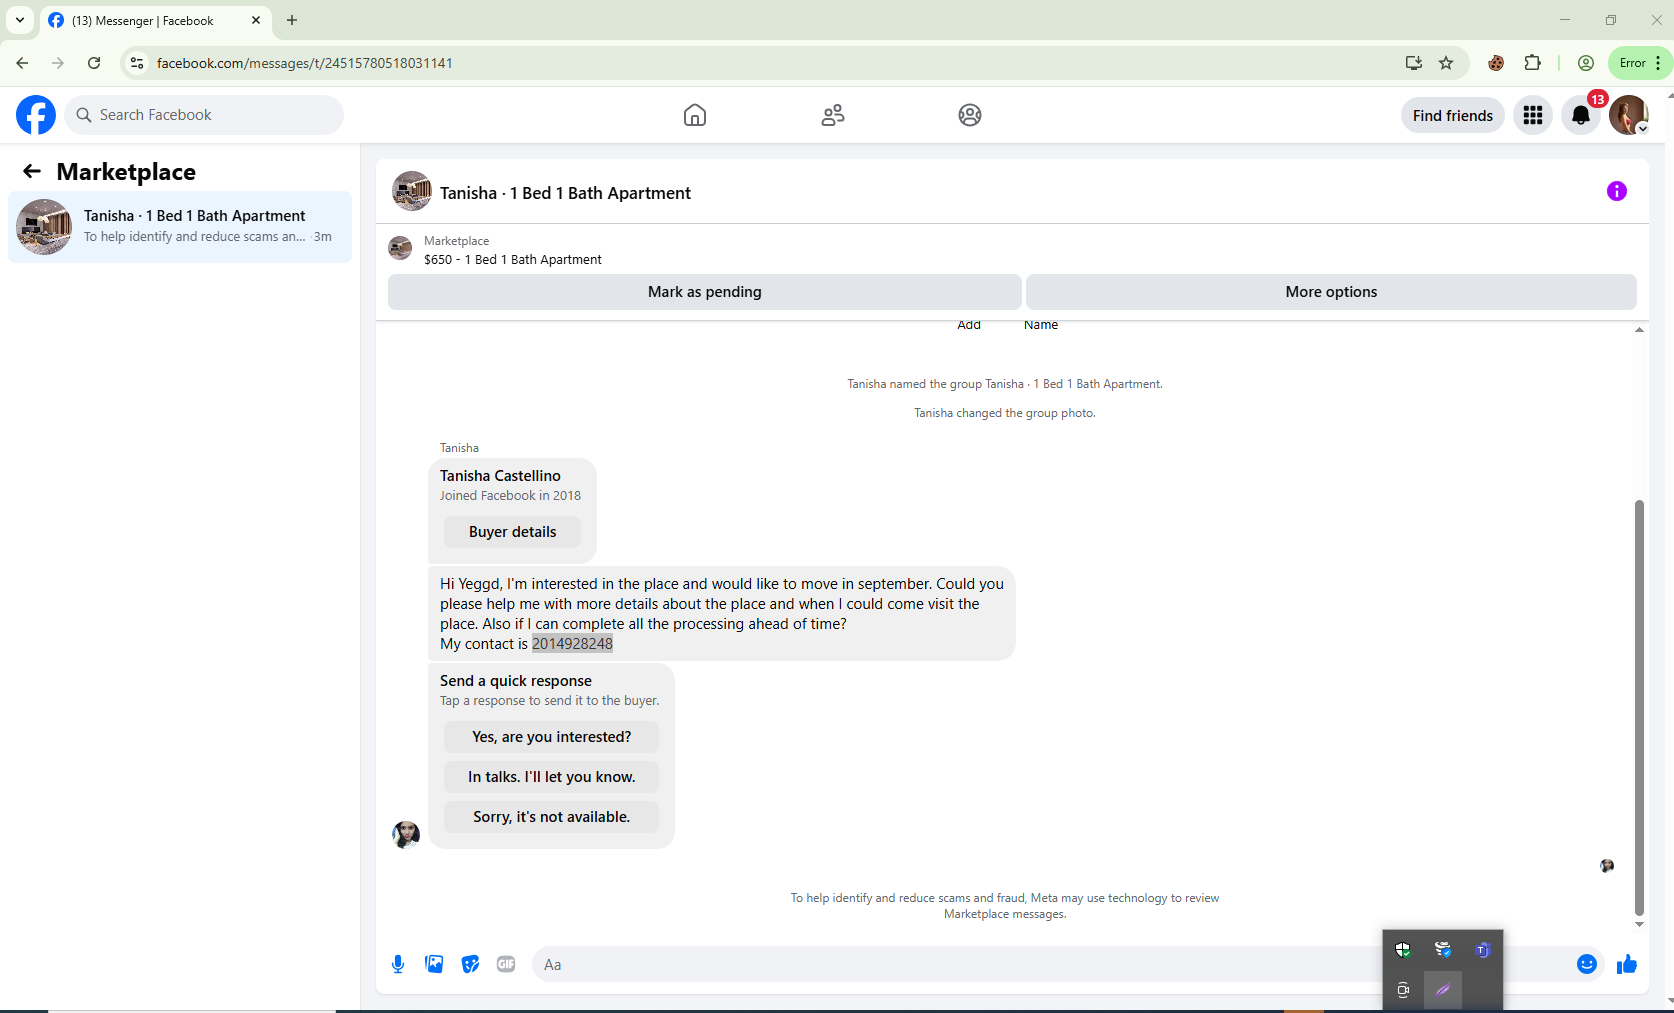
Task: Select the Tanisha conversation in the Marketplace list
Action: tap(180, 227)
